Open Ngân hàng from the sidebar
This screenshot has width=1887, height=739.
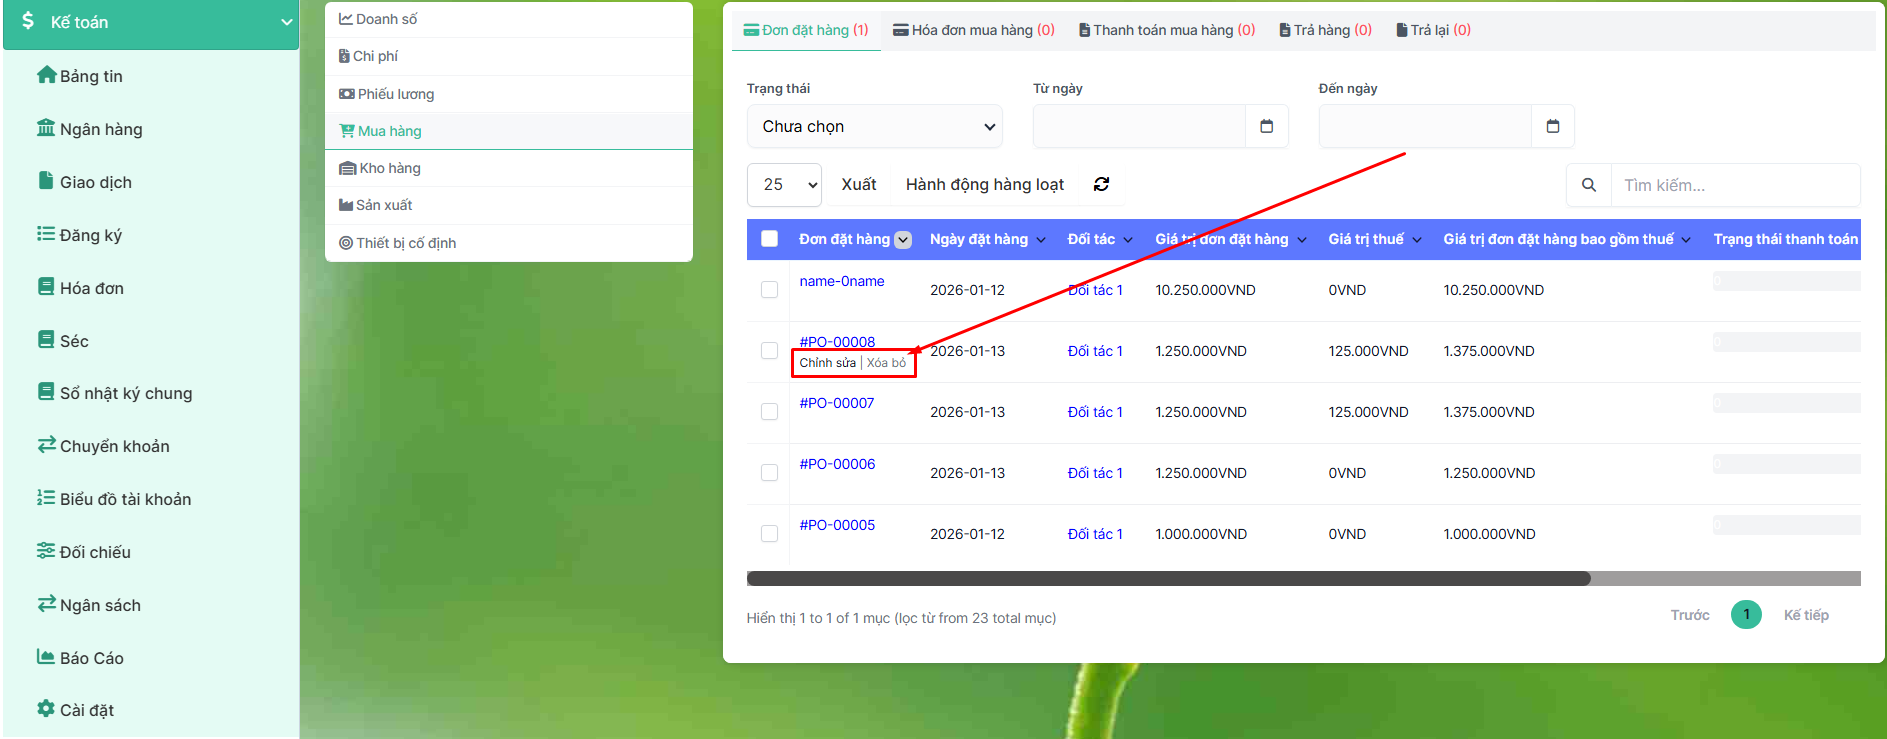click(x=100, y=129)
